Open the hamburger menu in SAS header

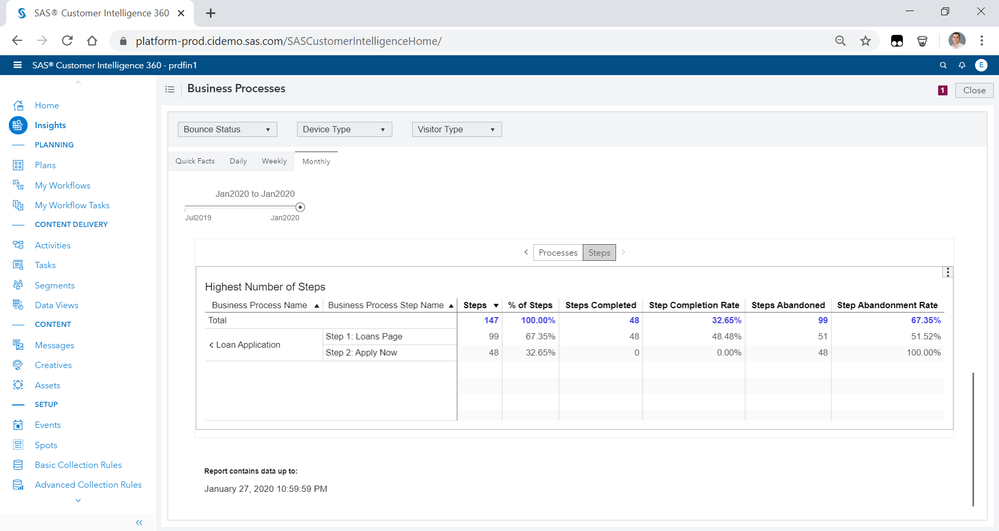click(17, 65)
